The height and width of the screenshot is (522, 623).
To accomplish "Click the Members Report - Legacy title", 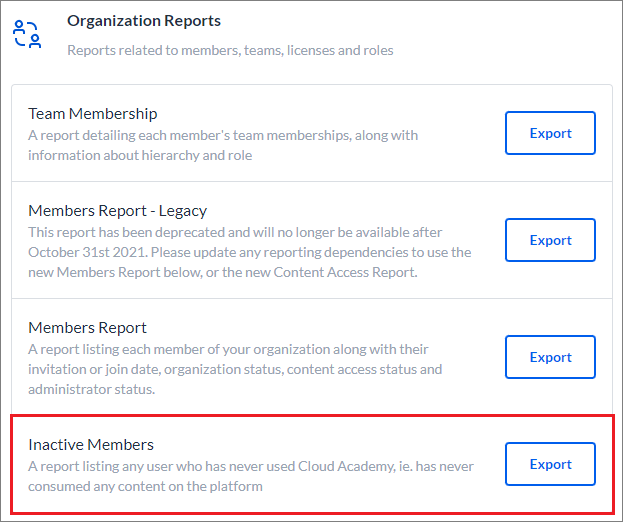I will tap(118, 211).
